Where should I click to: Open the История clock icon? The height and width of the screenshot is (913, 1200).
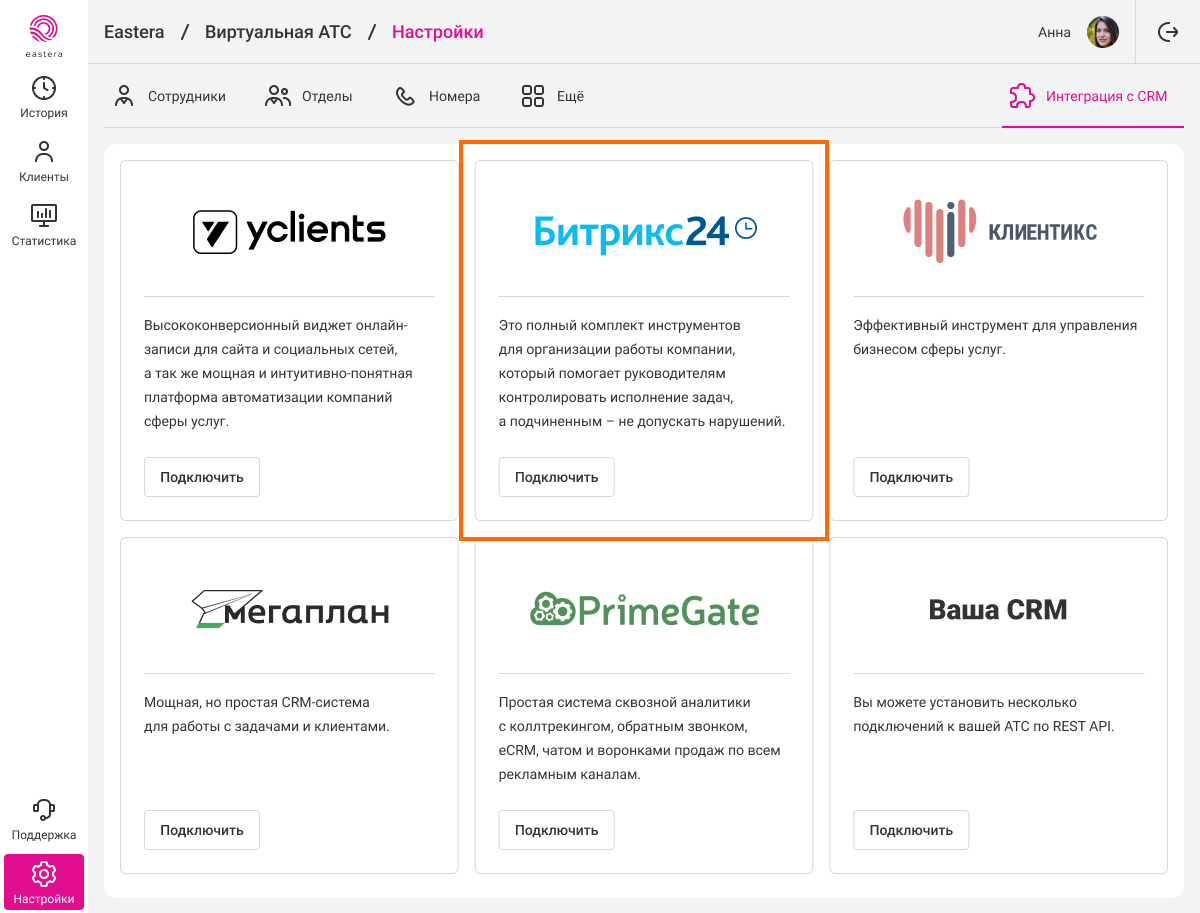tap(44, 88)
